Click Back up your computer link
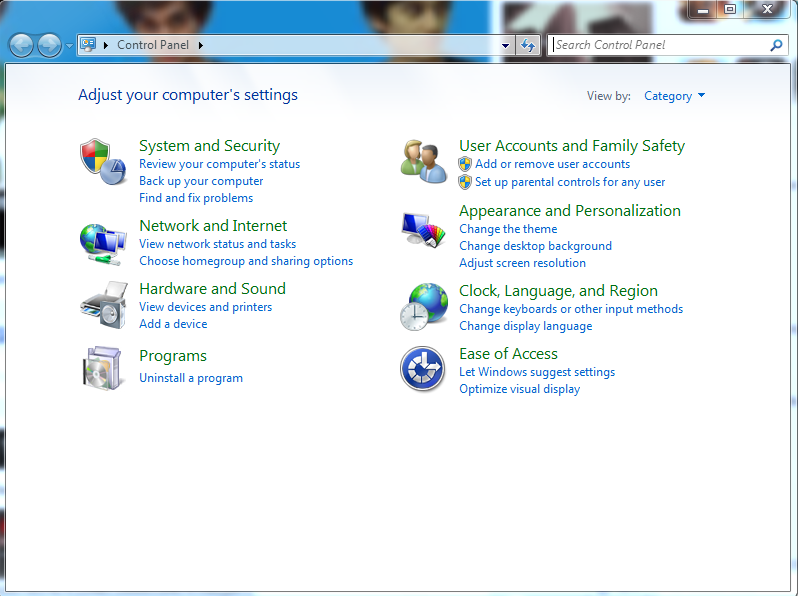Image resolution: width=798 pixels, height=596 pixels. point(201,181)
